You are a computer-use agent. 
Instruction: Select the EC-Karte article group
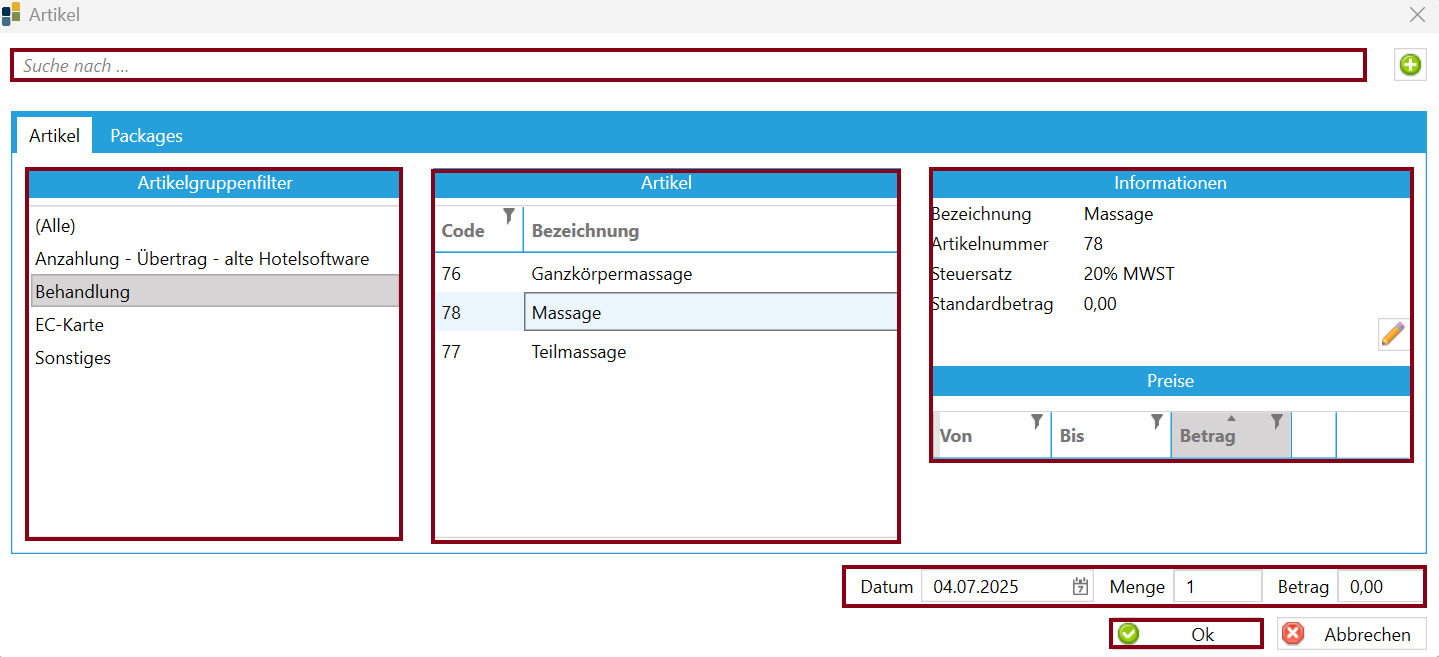(215, 325)
